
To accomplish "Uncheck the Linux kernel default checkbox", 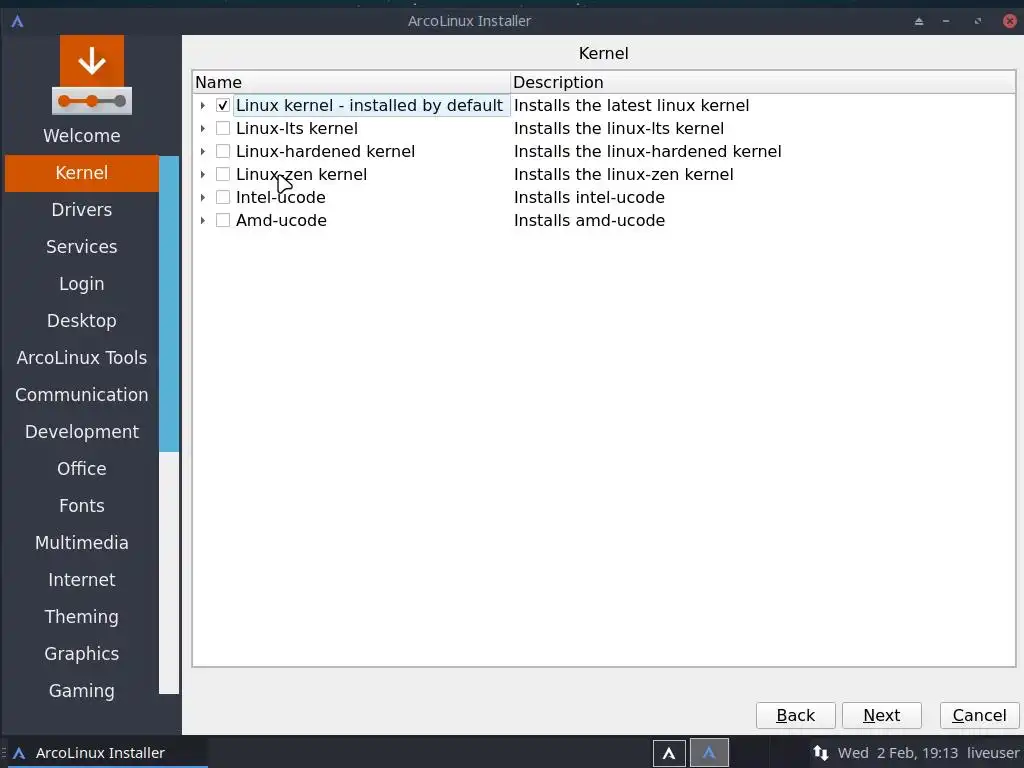I will [x=223, y=105].
